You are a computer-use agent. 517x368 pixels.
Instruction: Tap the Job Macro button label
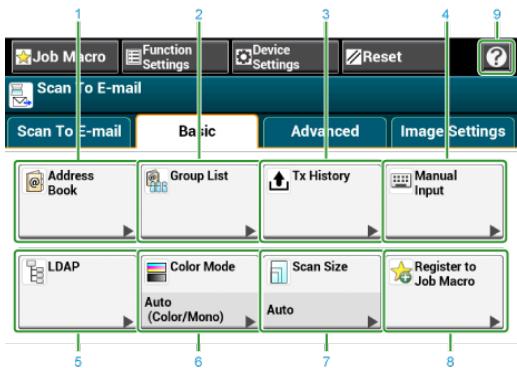click(69, 57)
